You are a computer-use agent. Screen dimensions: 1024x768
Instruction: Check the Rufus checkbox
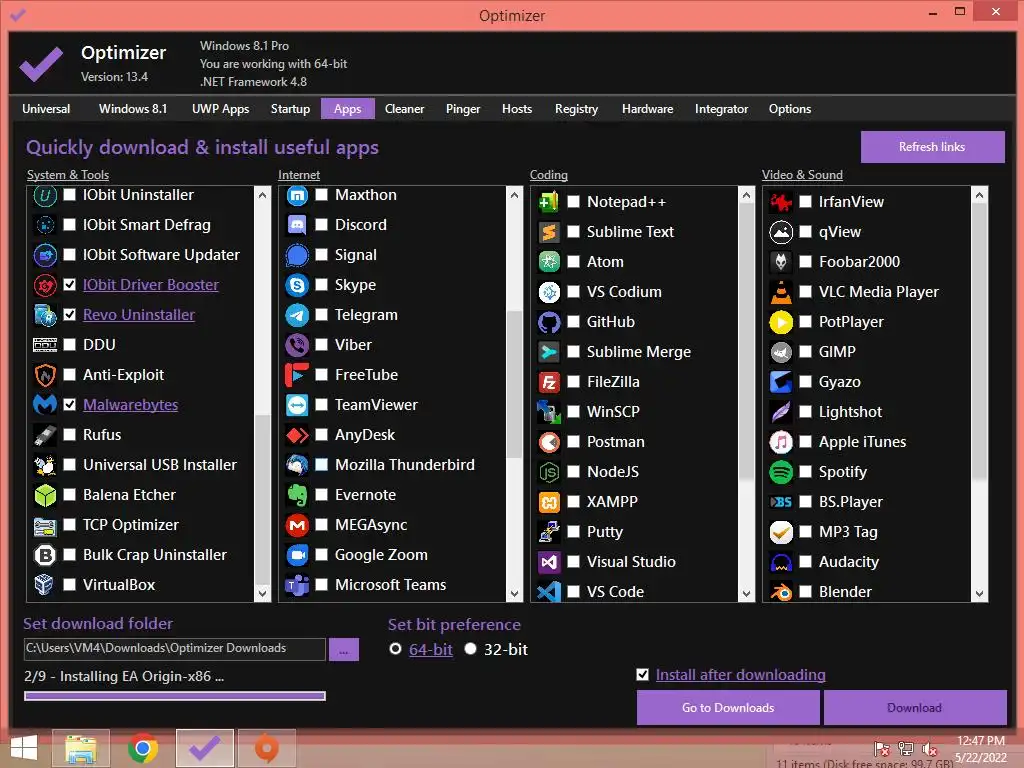[x=69, y=435]
